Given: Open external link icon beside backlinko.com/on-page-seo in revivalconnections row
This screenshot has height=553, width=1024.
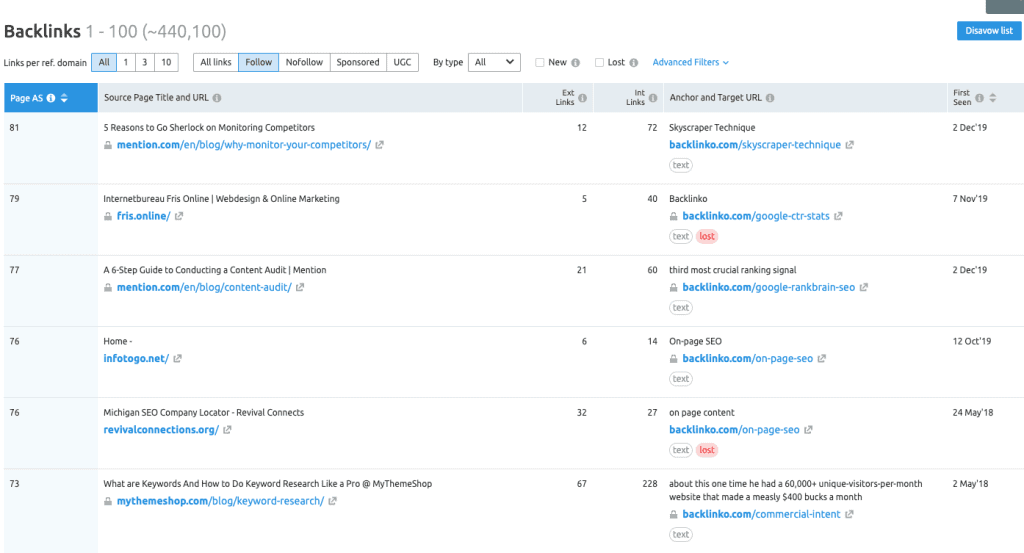Looking at the screenshot, I should (x=808, y=430).
